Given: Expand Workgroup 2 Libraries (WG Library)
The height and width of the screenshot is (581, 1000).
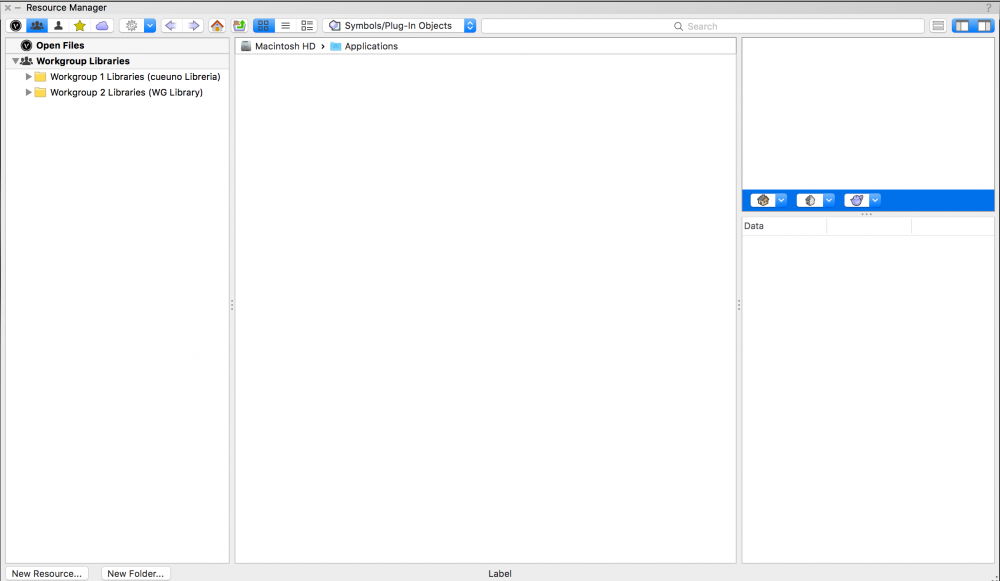Looking at the screenshot, I should (x=29, y=93).
